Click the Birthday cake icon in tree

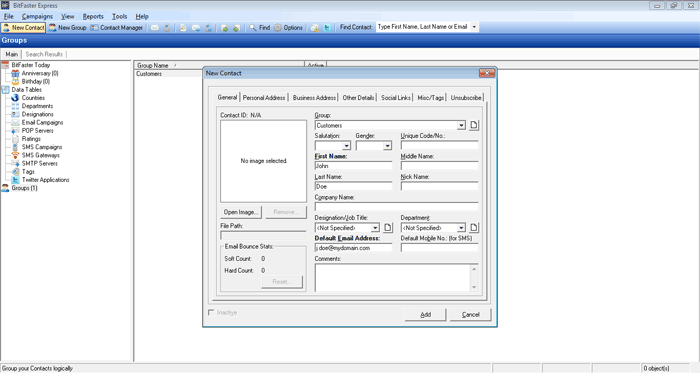coord(15,82)
